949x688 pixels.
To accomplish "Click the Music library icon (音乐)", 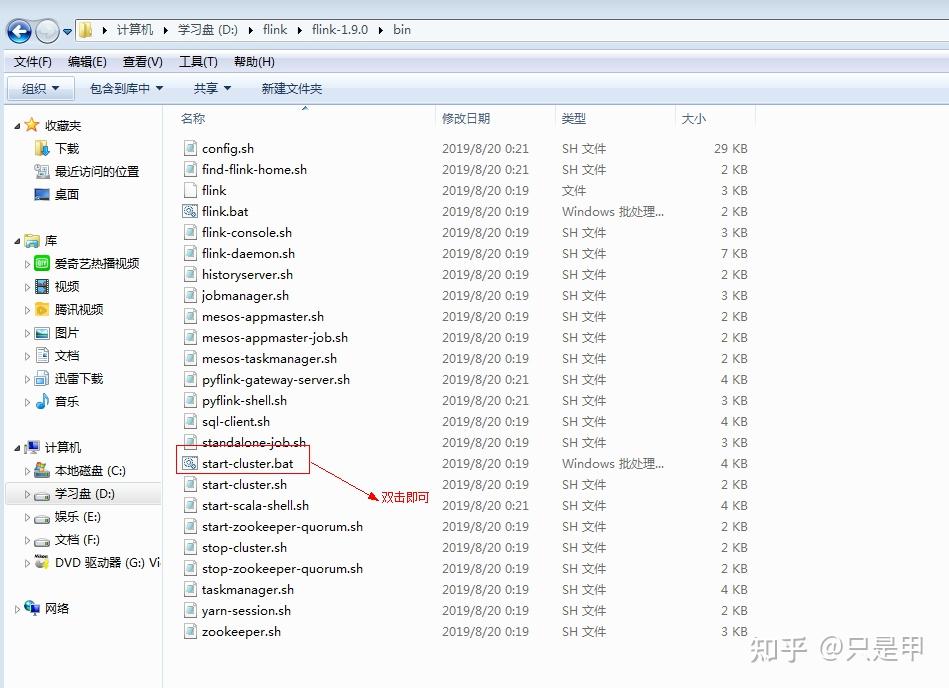I will pos(42,401).
